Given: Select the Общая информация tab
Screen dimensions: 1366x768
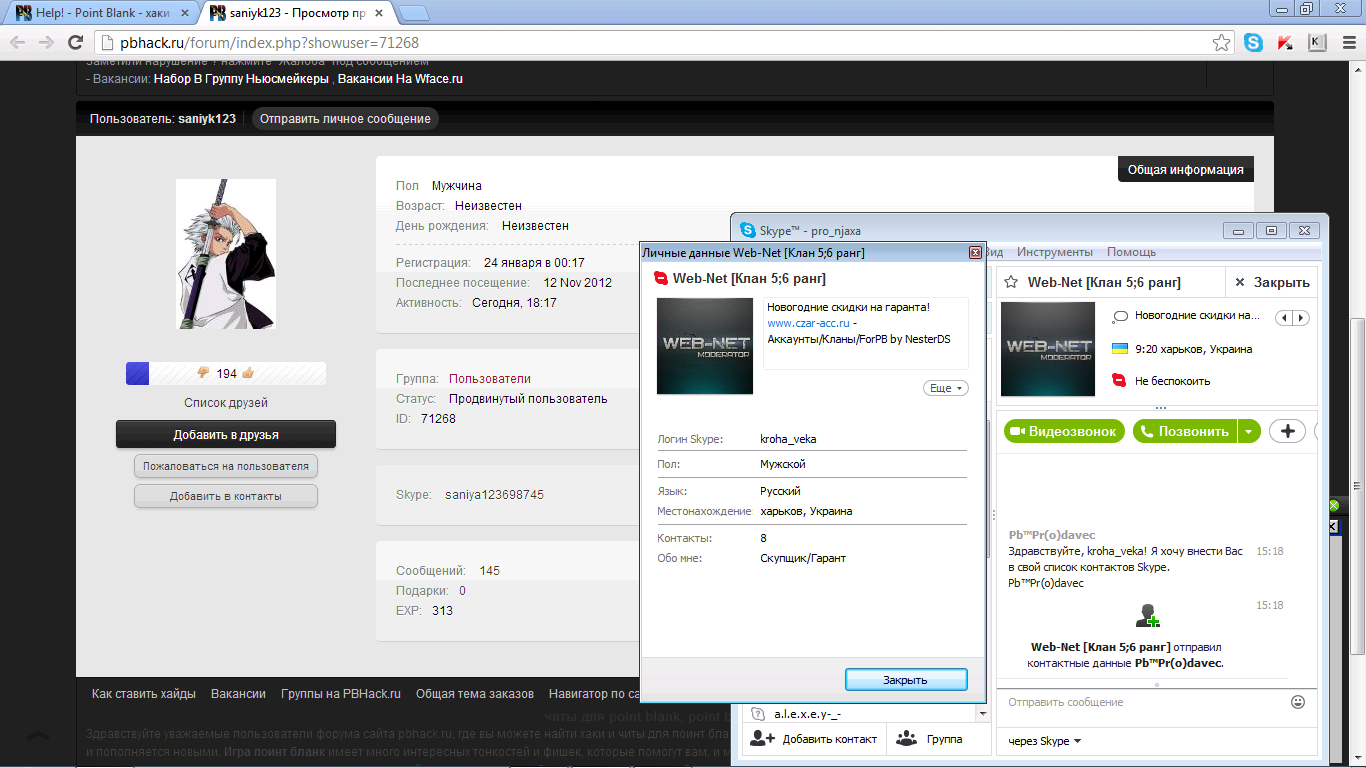Looking at the screenshot, I should [x=1185, y=169].
